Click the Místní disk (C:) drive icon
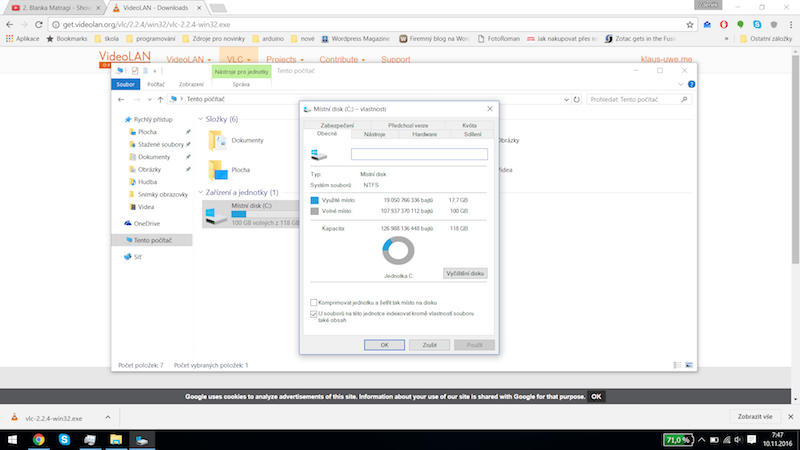Image resolution: width=800 pixels, height=450 pixels. point(215,211)
